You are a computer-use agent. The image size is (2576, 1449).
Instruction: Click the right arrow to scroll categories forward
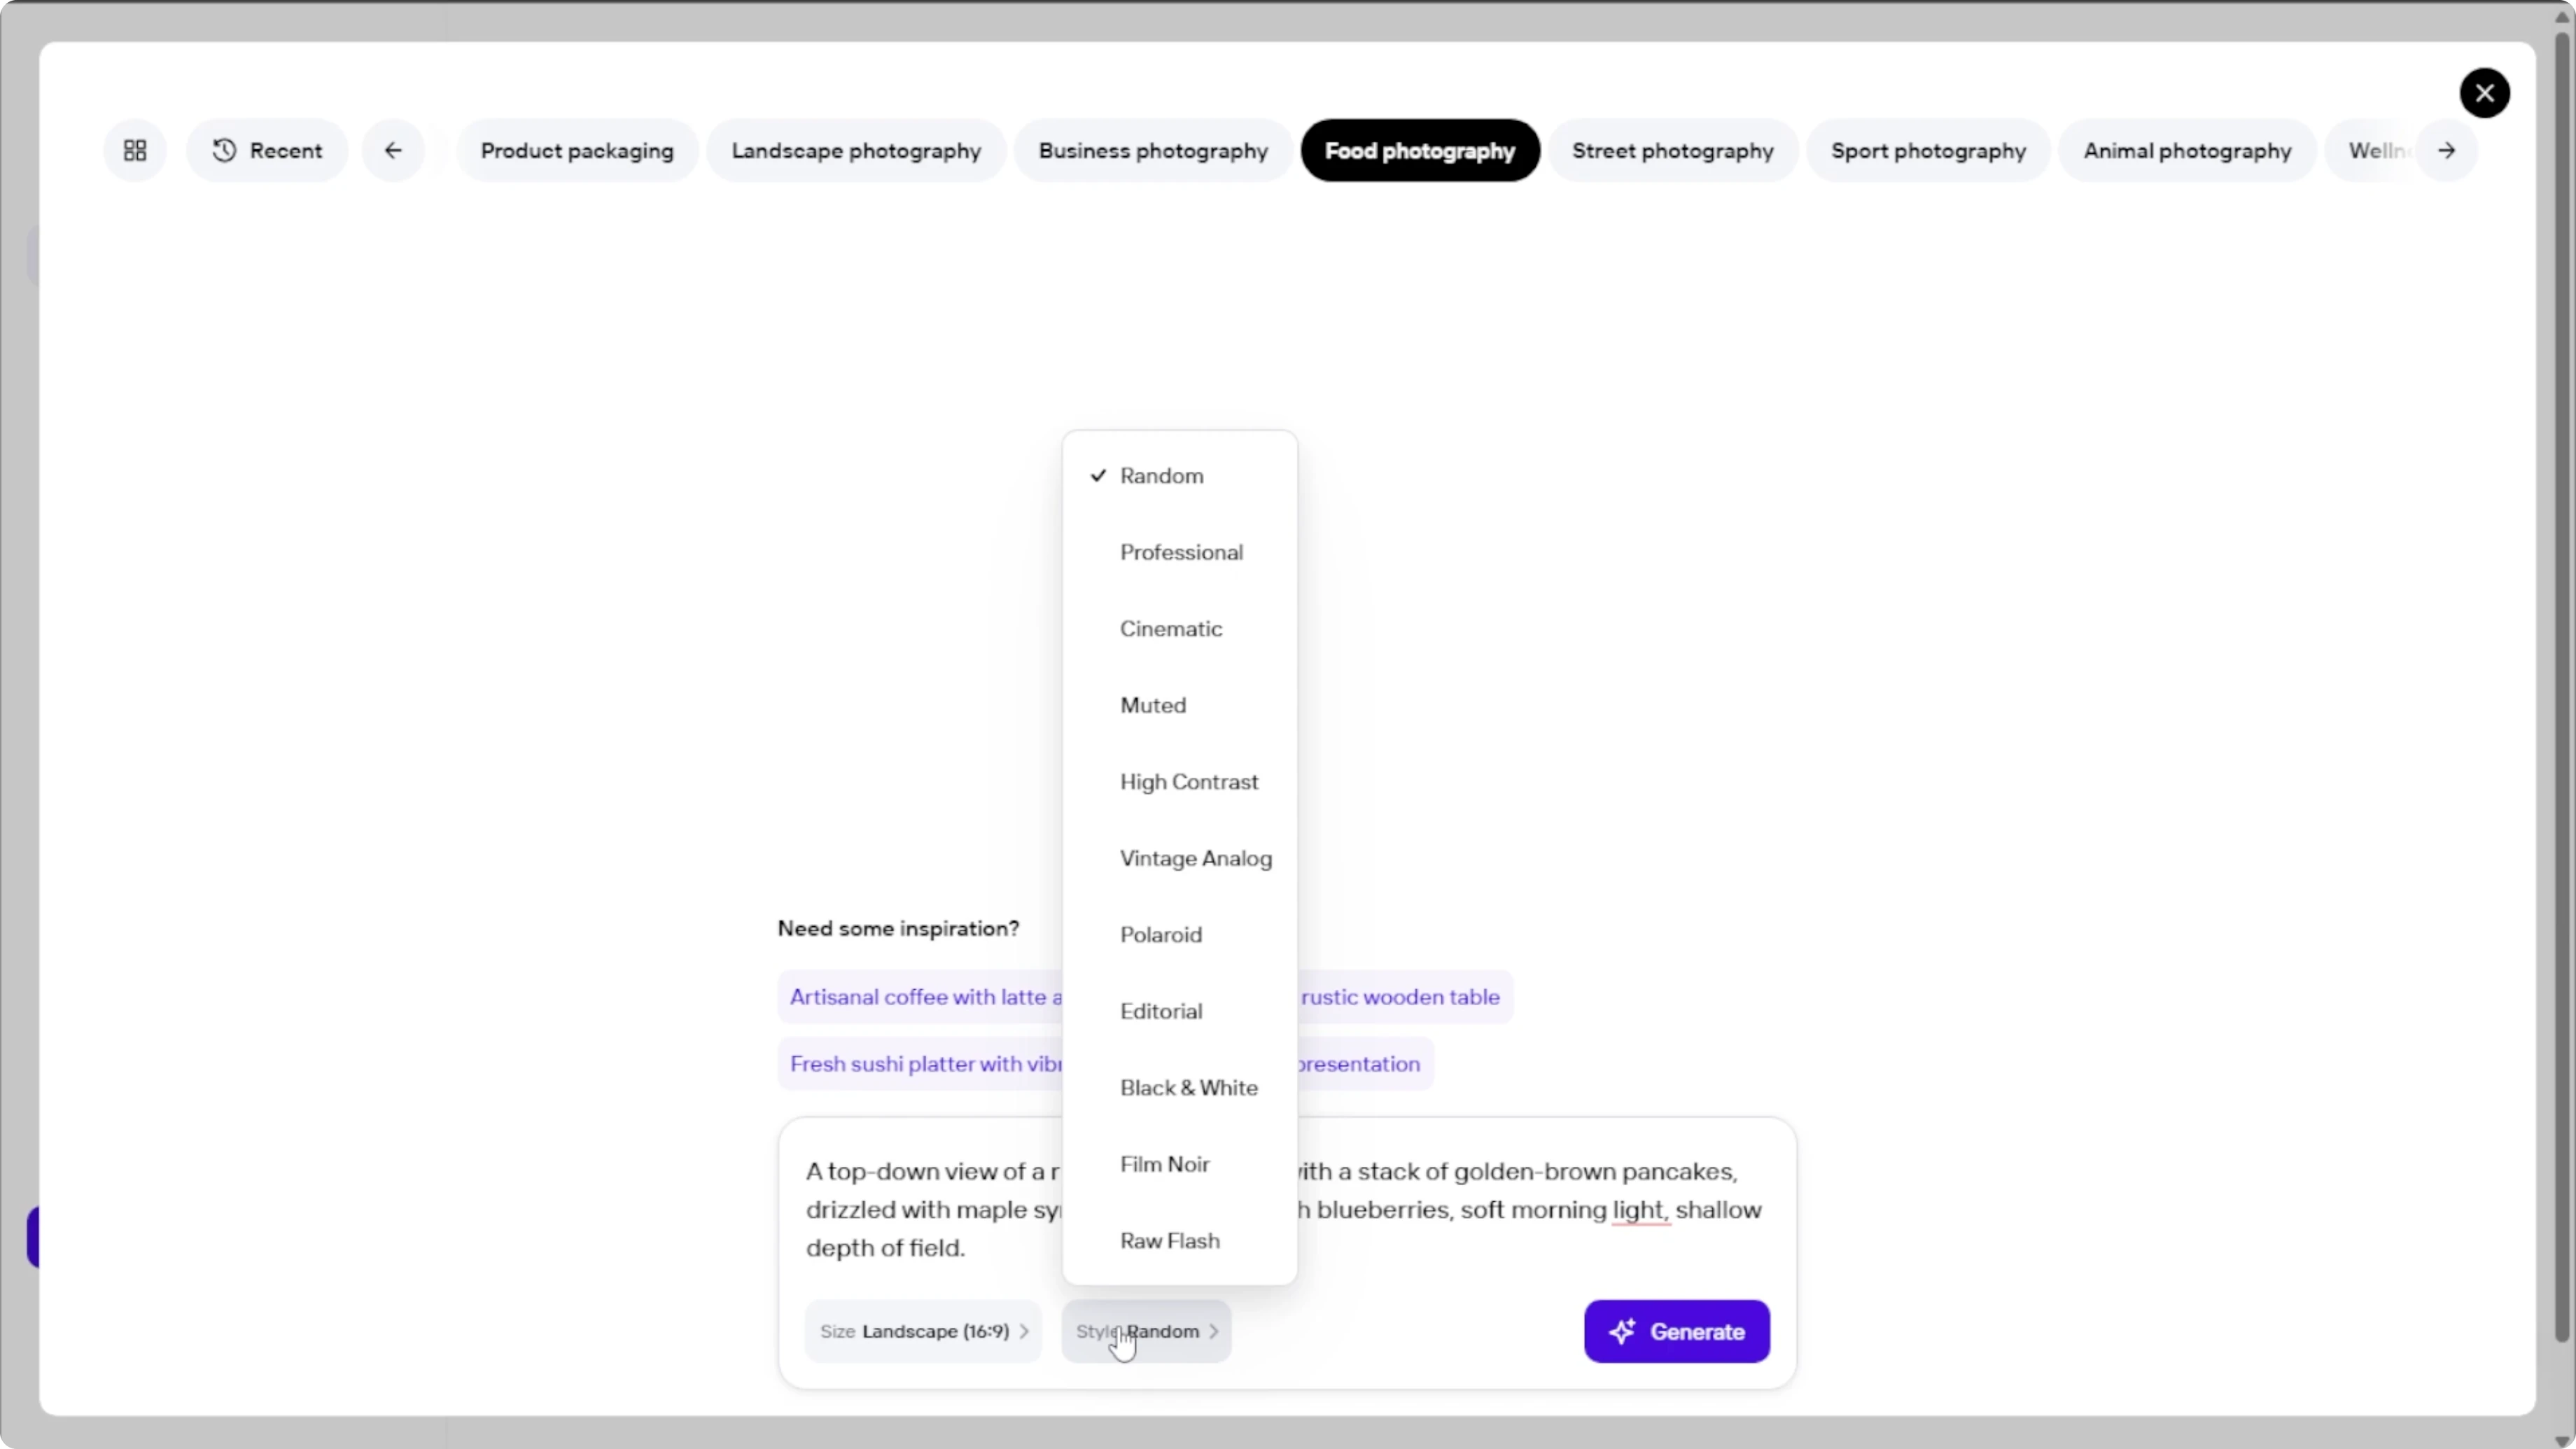[x=2446, y=150]
